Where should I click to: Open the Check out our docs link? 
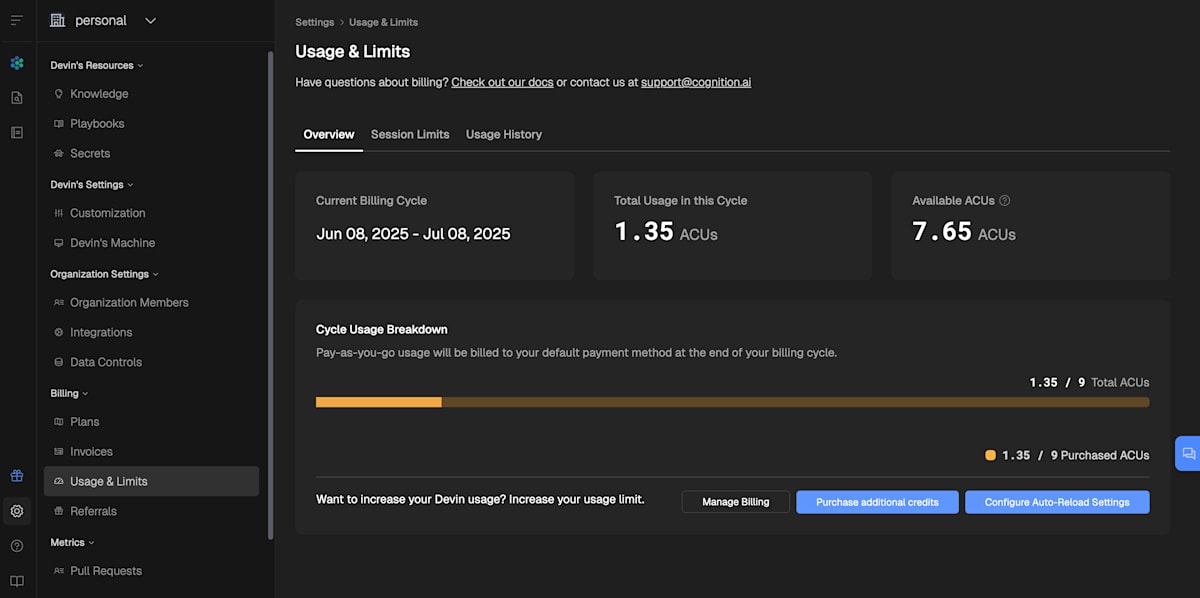click(x=502, y=82)
